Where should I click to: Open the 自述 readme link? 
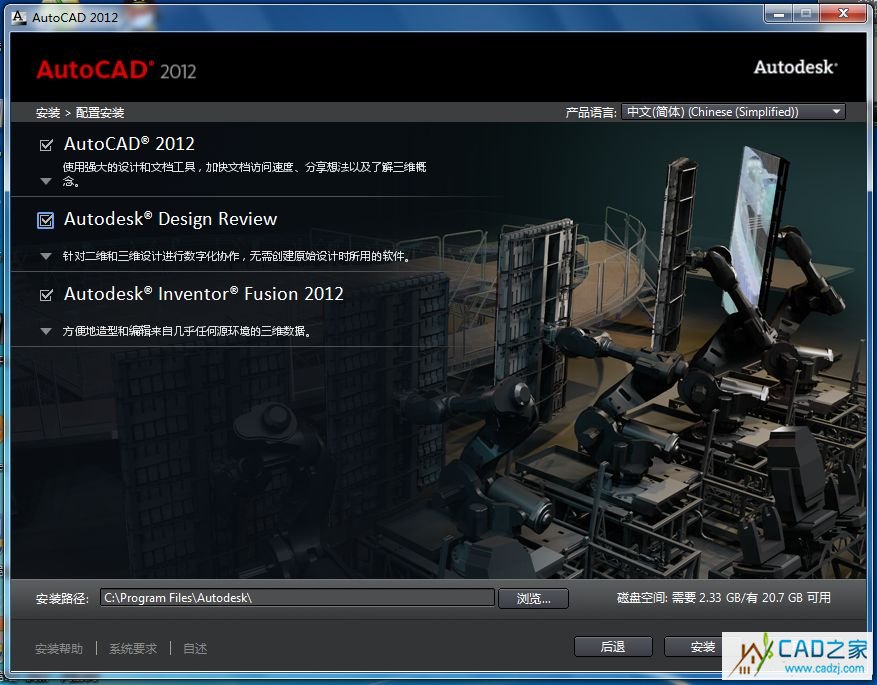pyautogui.click(x=195, y=648)
